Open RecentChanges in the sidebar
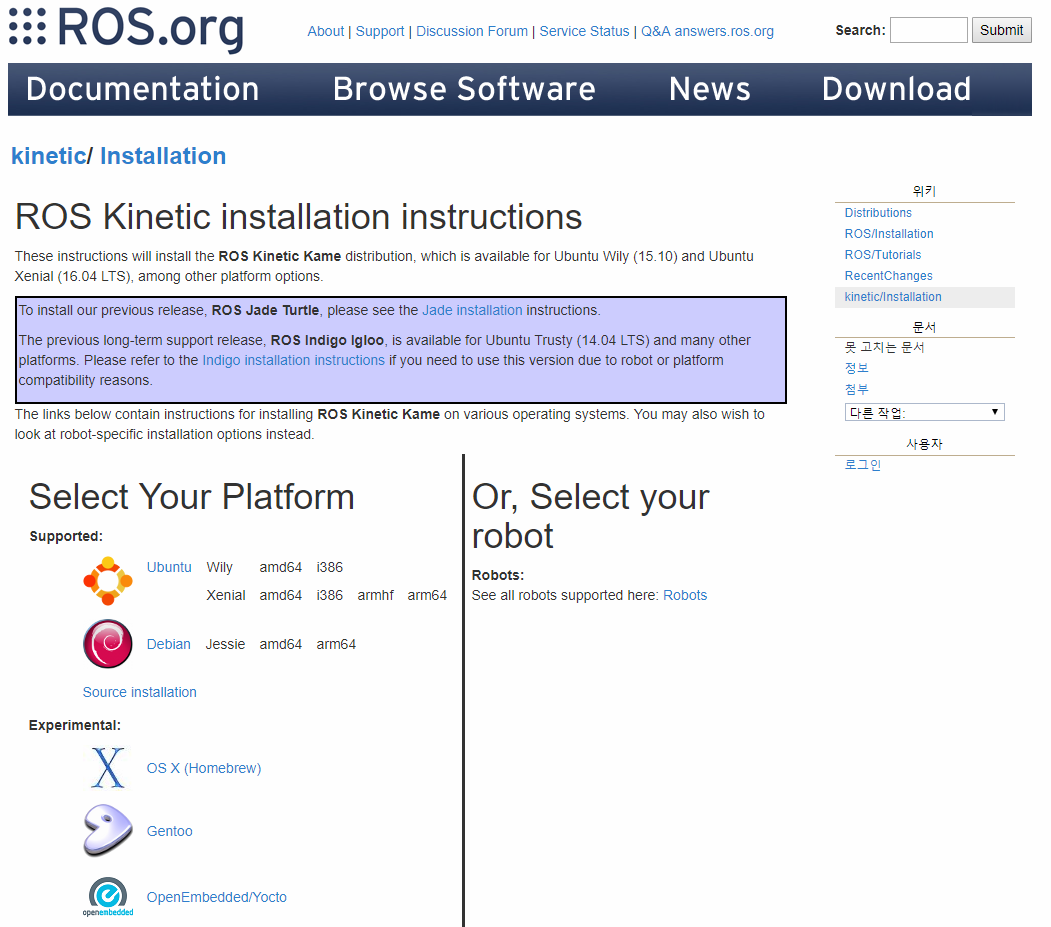Viewport: 1051px width, 927px height. point(888,275)
